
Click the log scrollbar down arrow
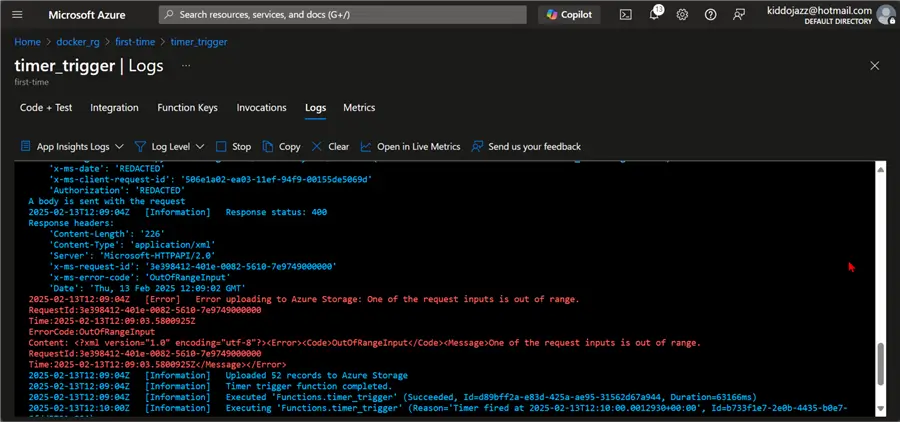882,408
